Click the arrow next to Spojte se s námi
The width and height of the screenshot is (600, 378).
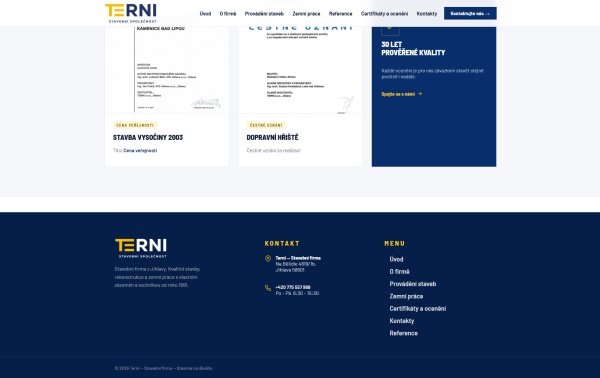(420, 94)
